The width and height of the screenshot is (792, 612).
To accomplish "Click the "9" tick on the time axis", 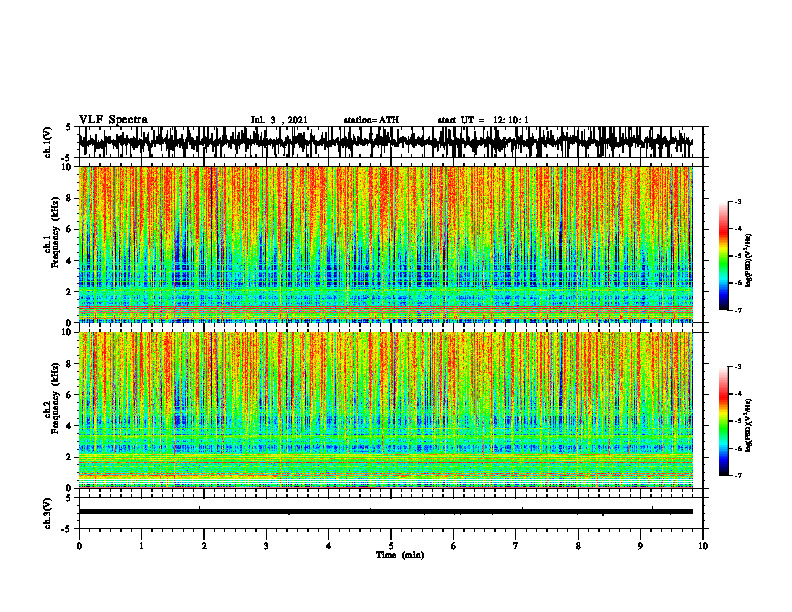I will pyautogui.click(x=640, y=546).
